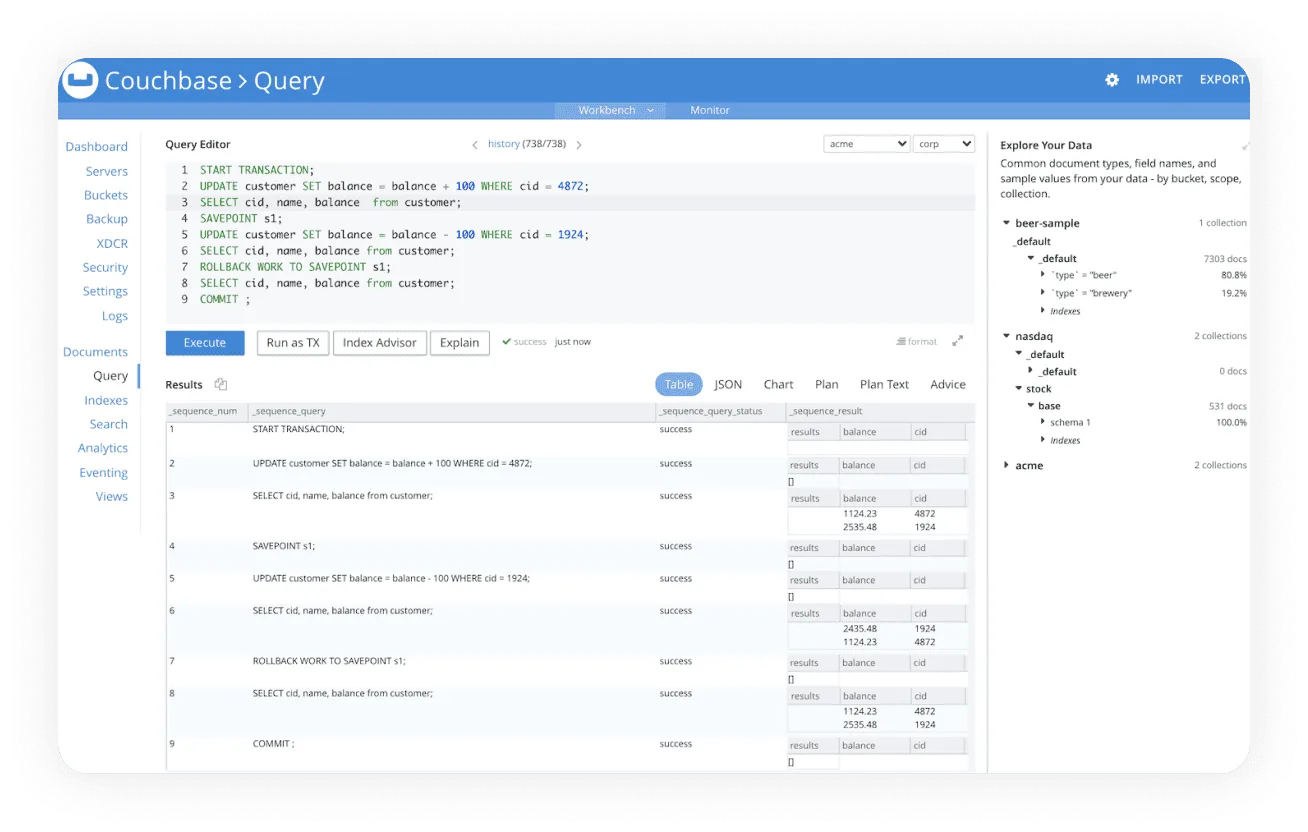Open the corp scope dropdown
This screenshot has width=1308, height=832.
click(944, 144)
